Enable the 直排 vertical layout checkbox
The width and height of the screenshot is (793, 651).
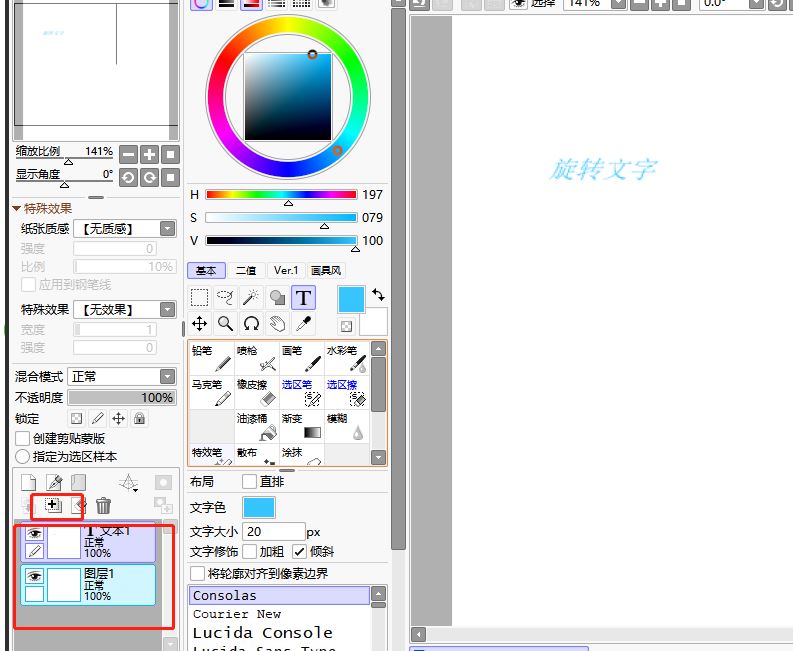pyautogui.click(x=249, y=482)
